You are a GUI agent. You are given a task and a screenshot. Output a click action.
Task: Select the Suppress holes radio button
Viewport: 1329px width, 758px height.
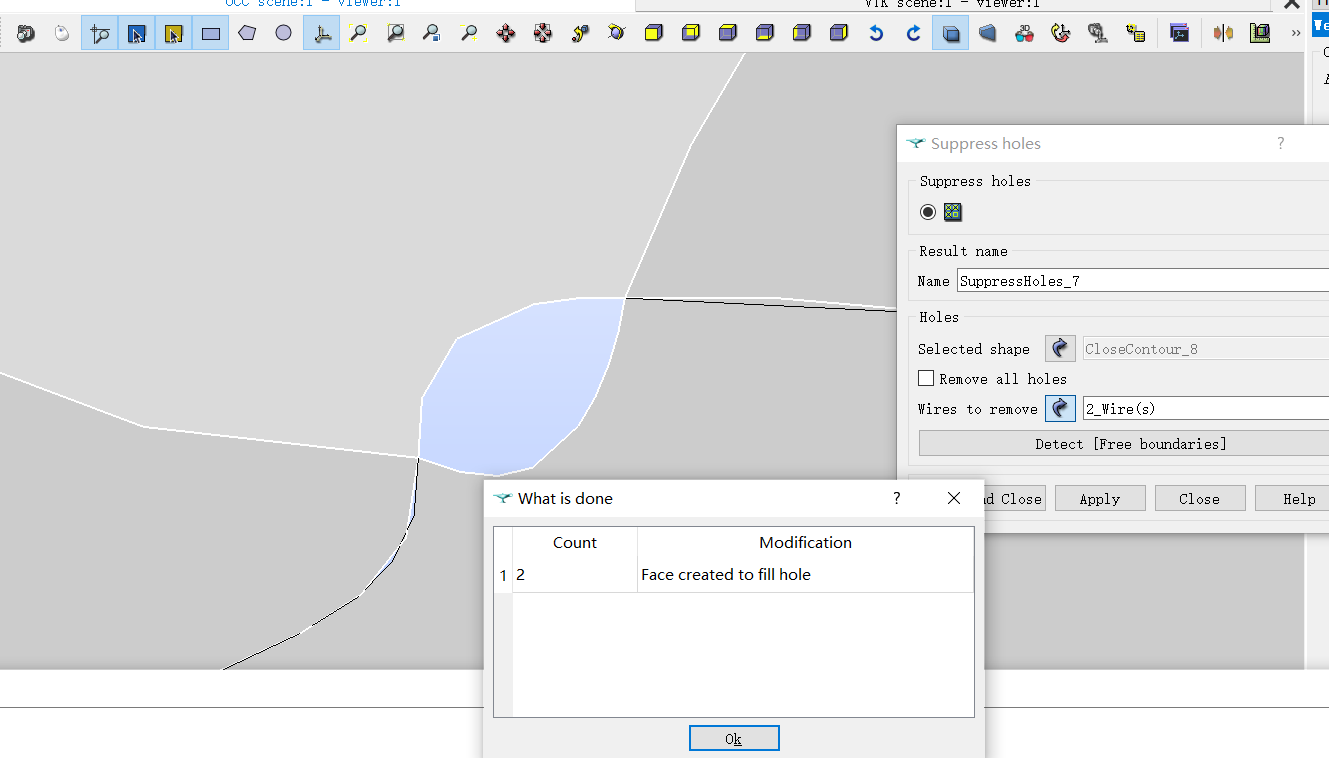[928, 212]
